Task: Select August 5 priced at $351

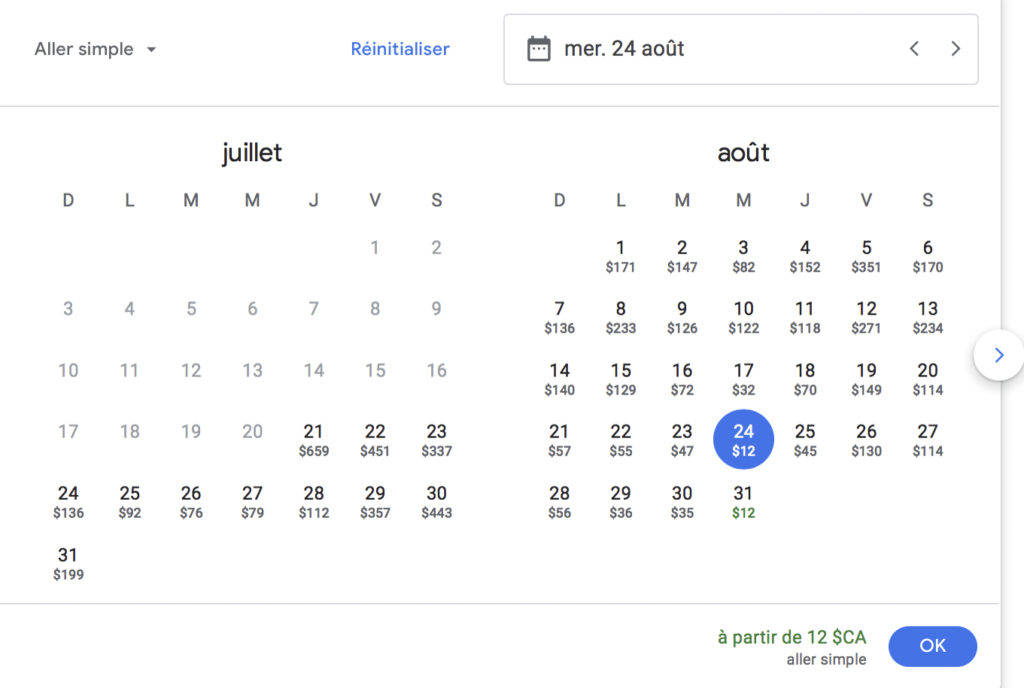Action: 866,256
